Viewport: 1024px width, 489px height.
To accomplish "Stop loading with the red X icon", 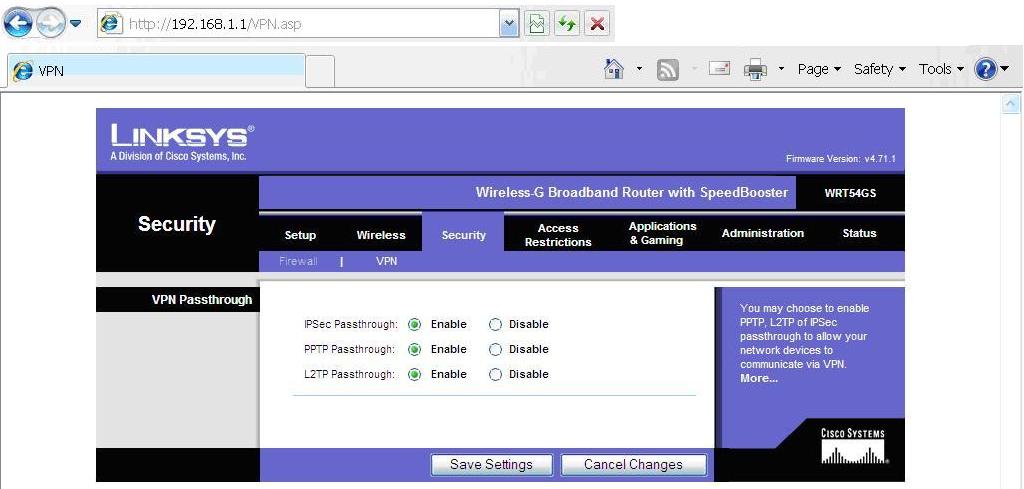I will 596,25.
